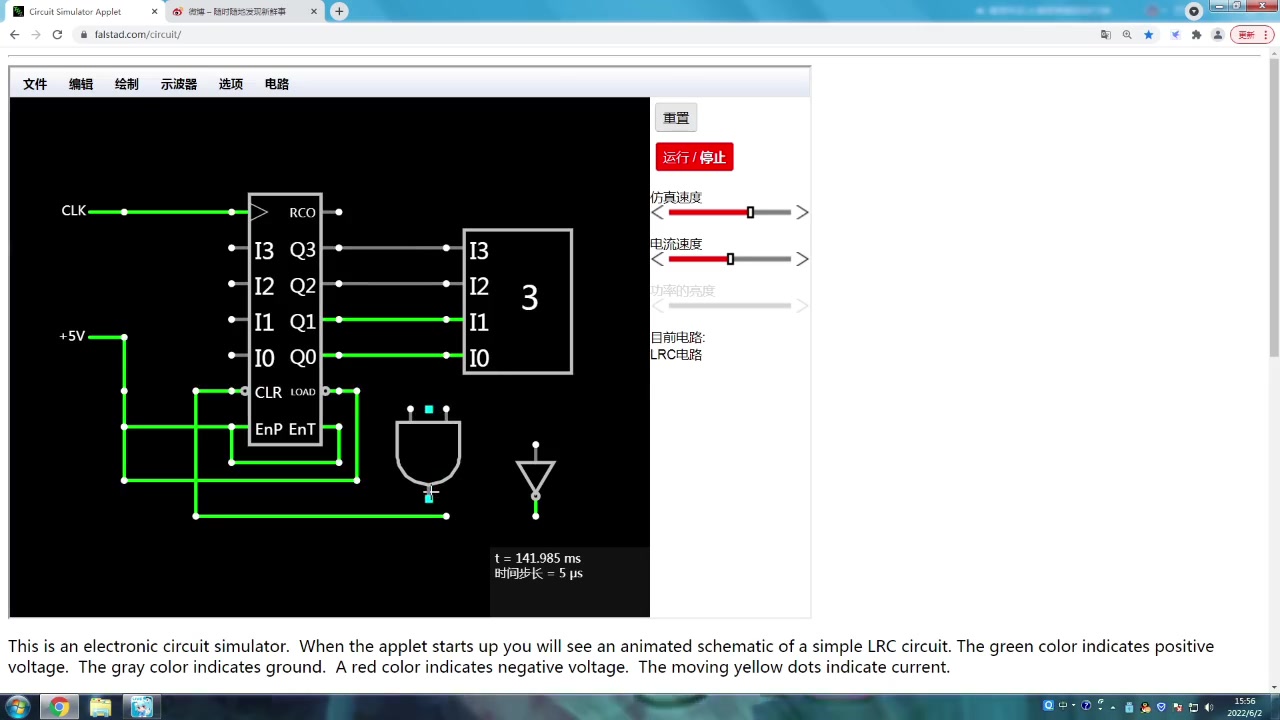Open browser extensions puzzle icon
The image size is (1280, 720).
1196,34
